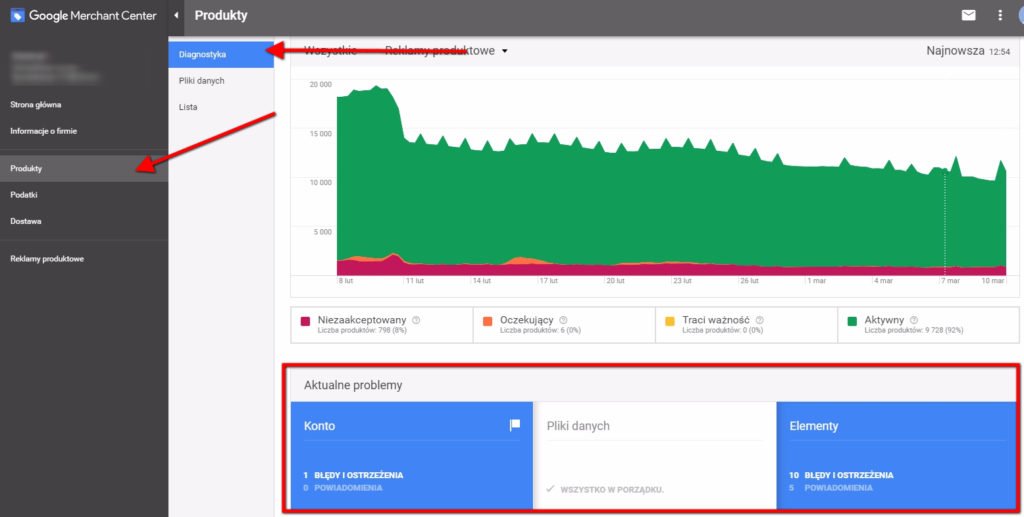Image resolution: width=1024 pixels, height=517 pixels.
Task: Click help icon next to Aktywny
Action: pos(914,320)
